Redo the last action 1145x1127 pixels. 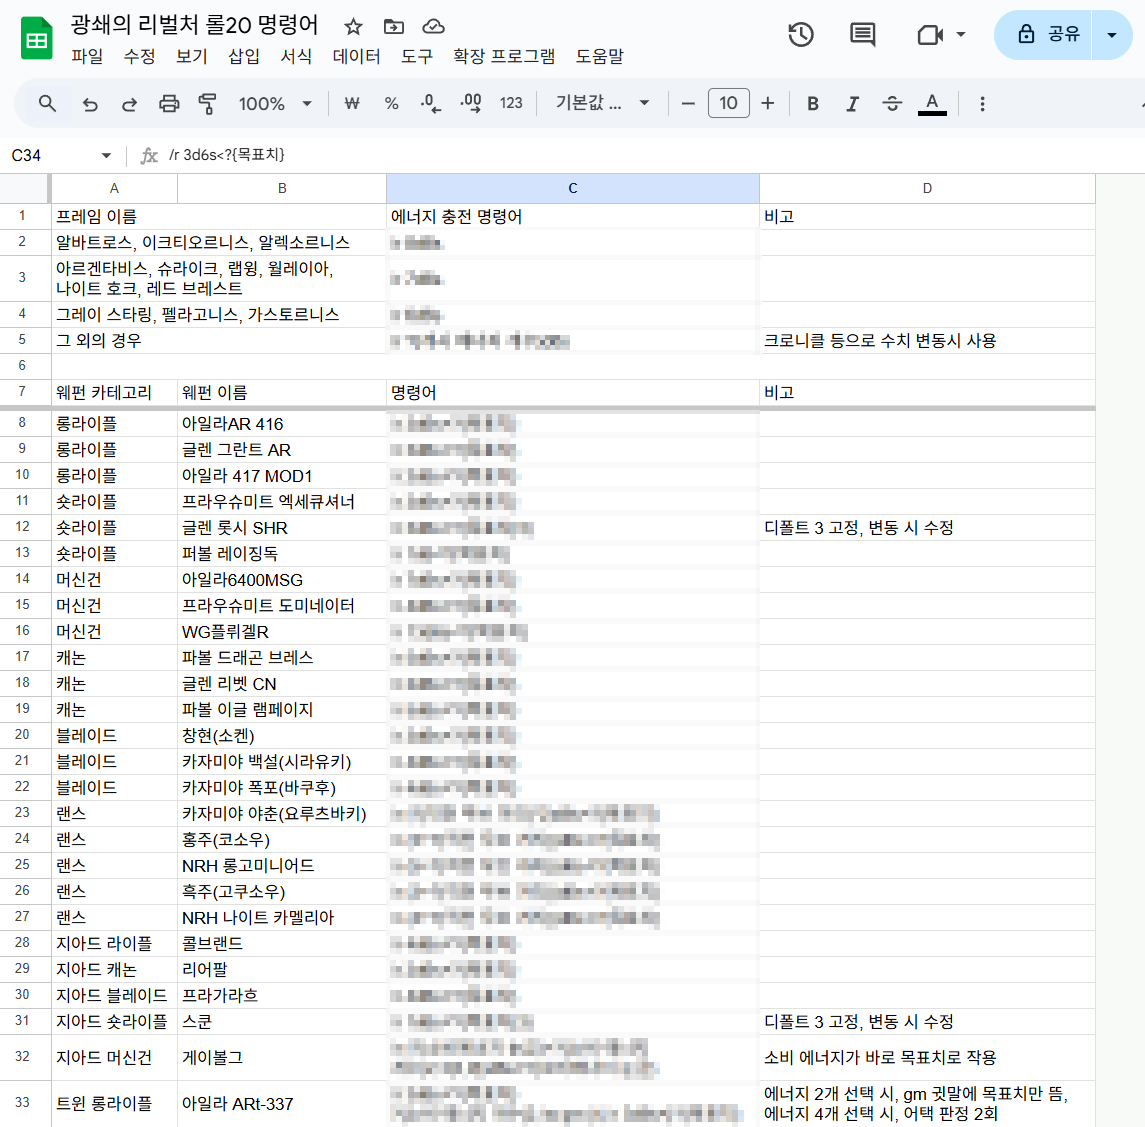click(129, 104)
